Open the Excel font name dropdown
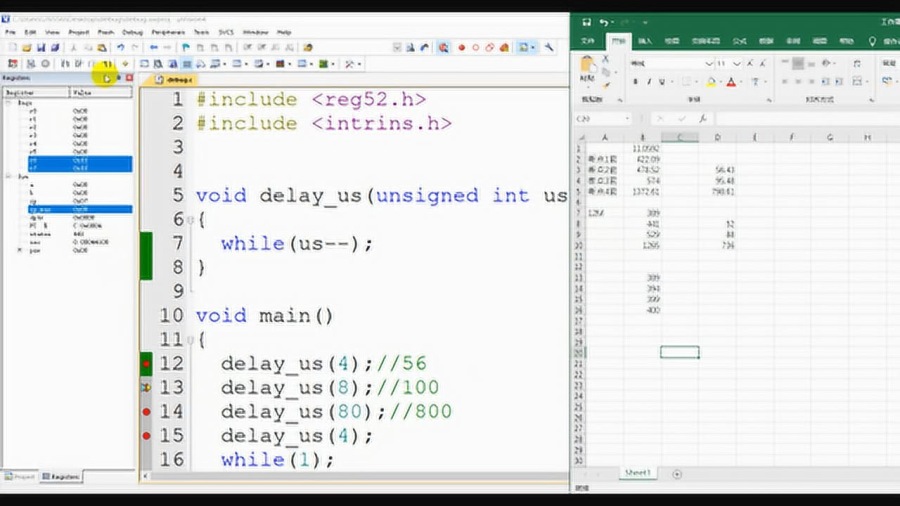The height and width of the screenshot is (506, 900). click(709, 63)
